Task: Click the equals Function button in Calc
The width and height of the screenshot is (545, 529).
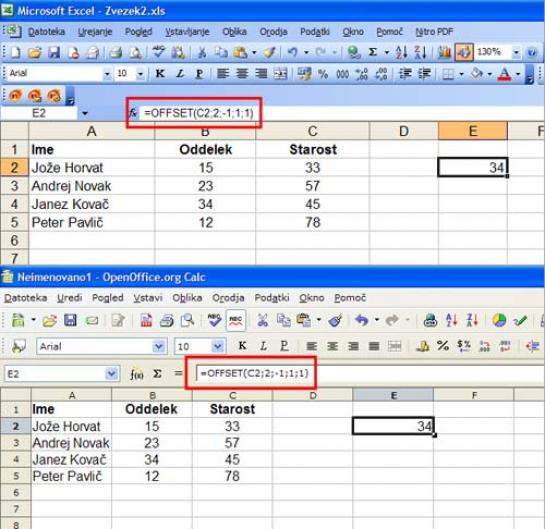Action: point(178,374)
